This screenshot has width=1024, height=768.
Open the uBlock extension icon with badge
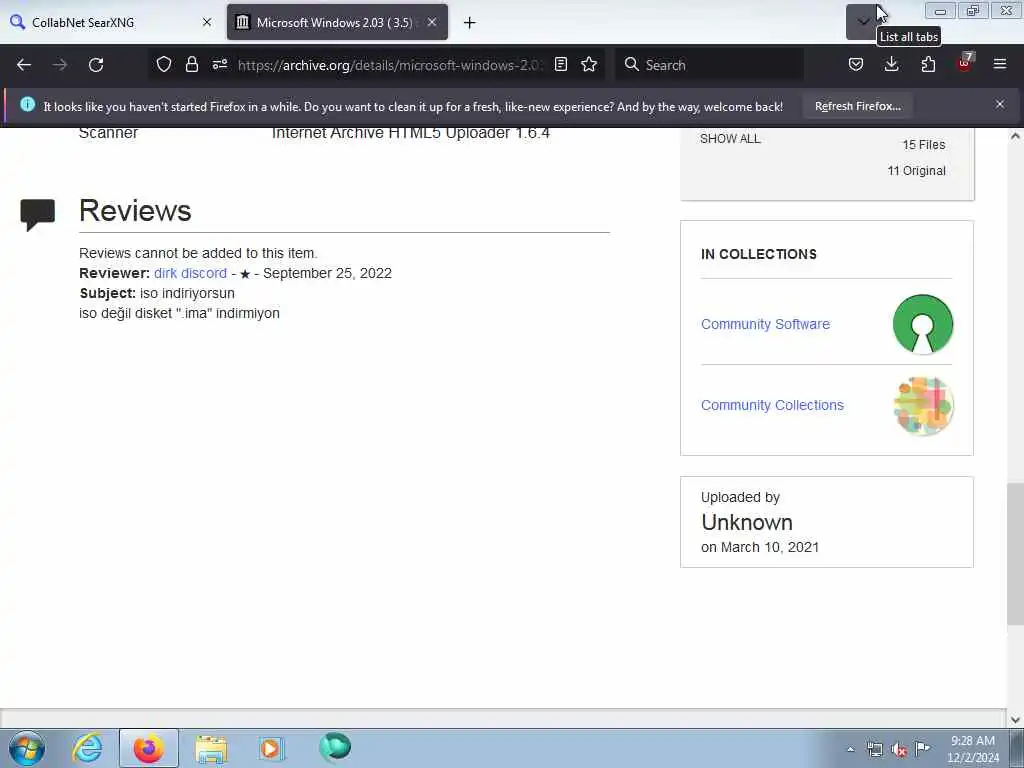click(965, 63)
